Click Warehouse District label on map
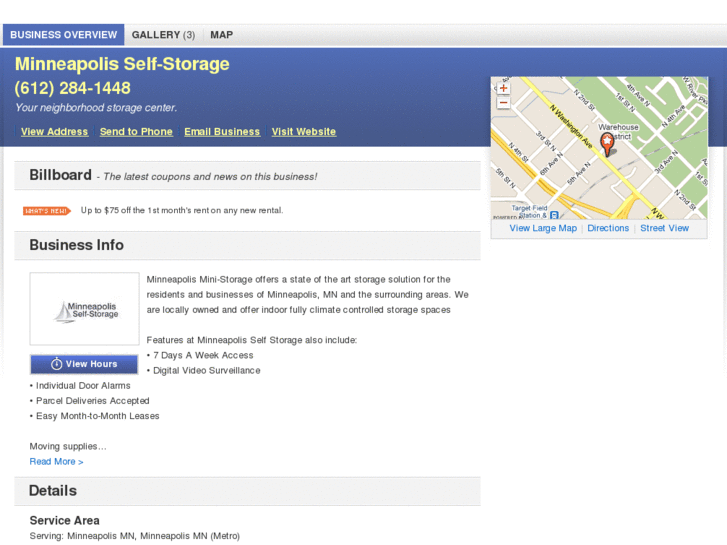This screenshot has height=545, width=727. [x=619, y=131]
